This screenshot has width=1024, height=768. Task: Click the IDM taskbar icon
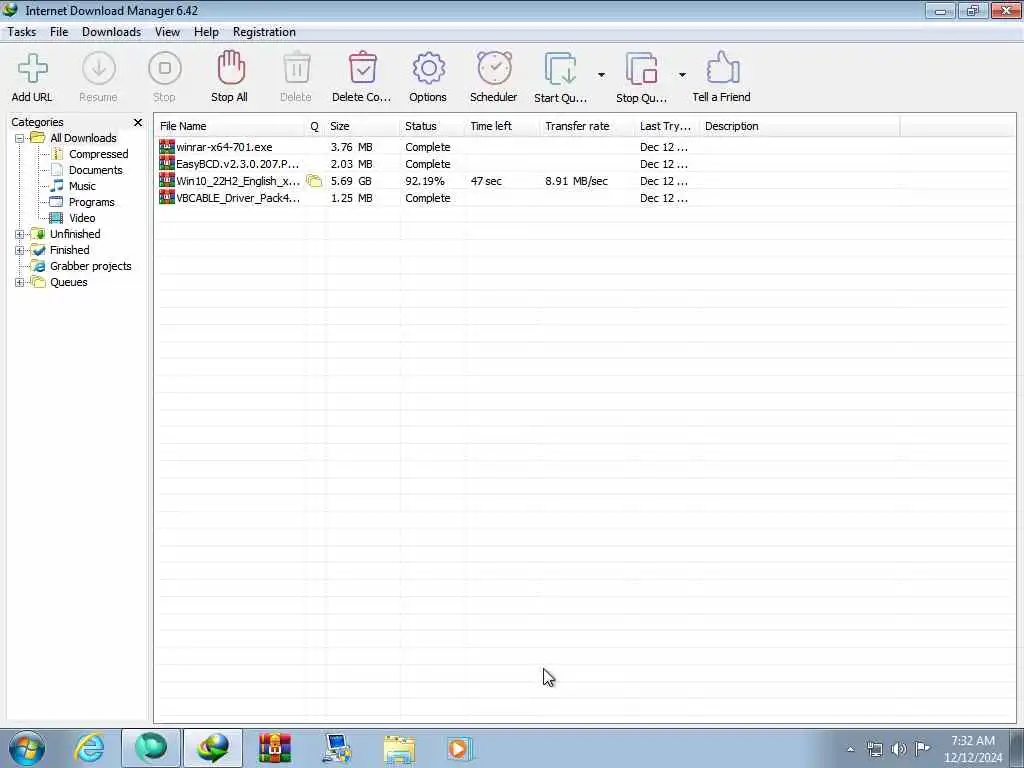pos(213,748)
